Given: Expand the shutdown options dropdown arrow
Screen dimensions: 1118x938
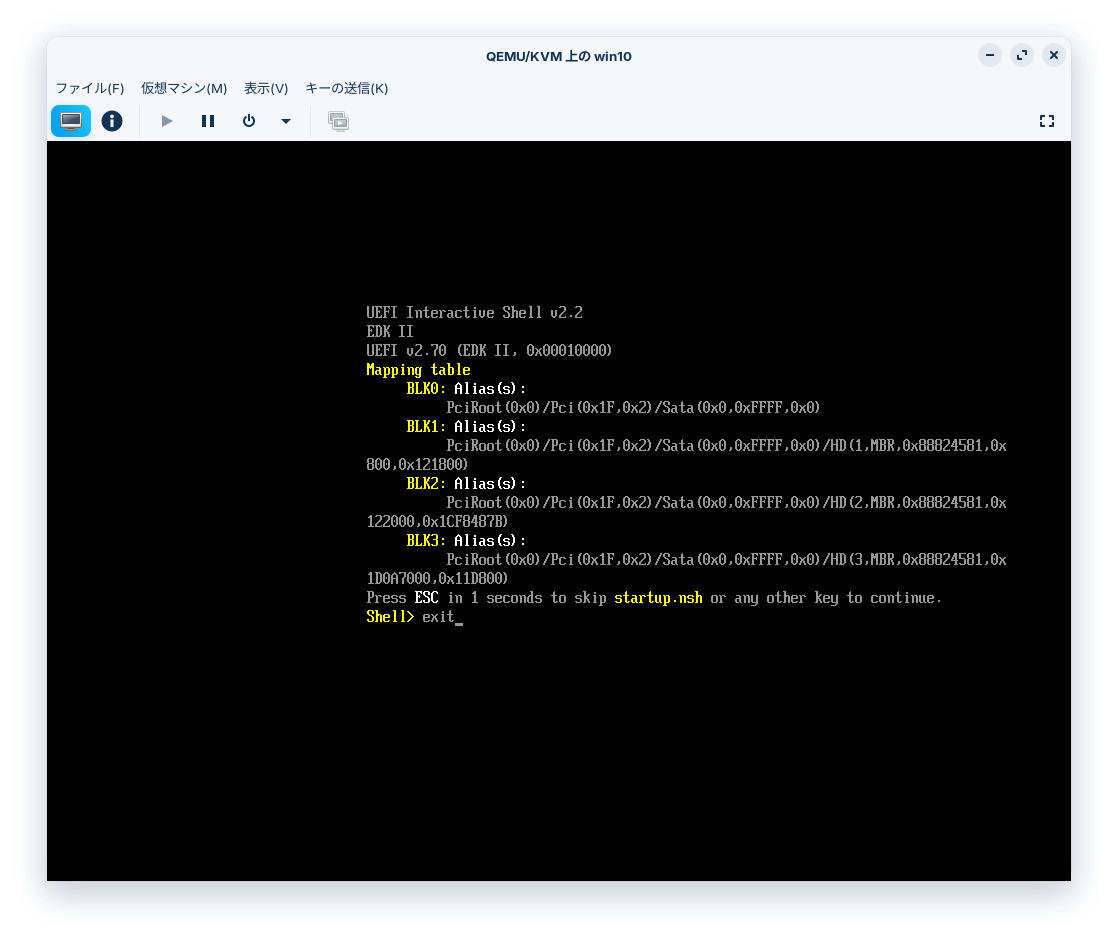Looking at the screenshot, I should pos(286,121).
